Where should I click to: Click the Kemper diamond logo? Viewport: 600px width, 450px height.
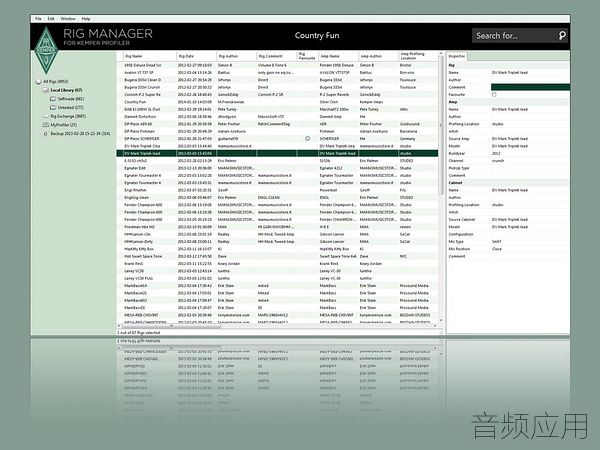(x=46, y=50)
